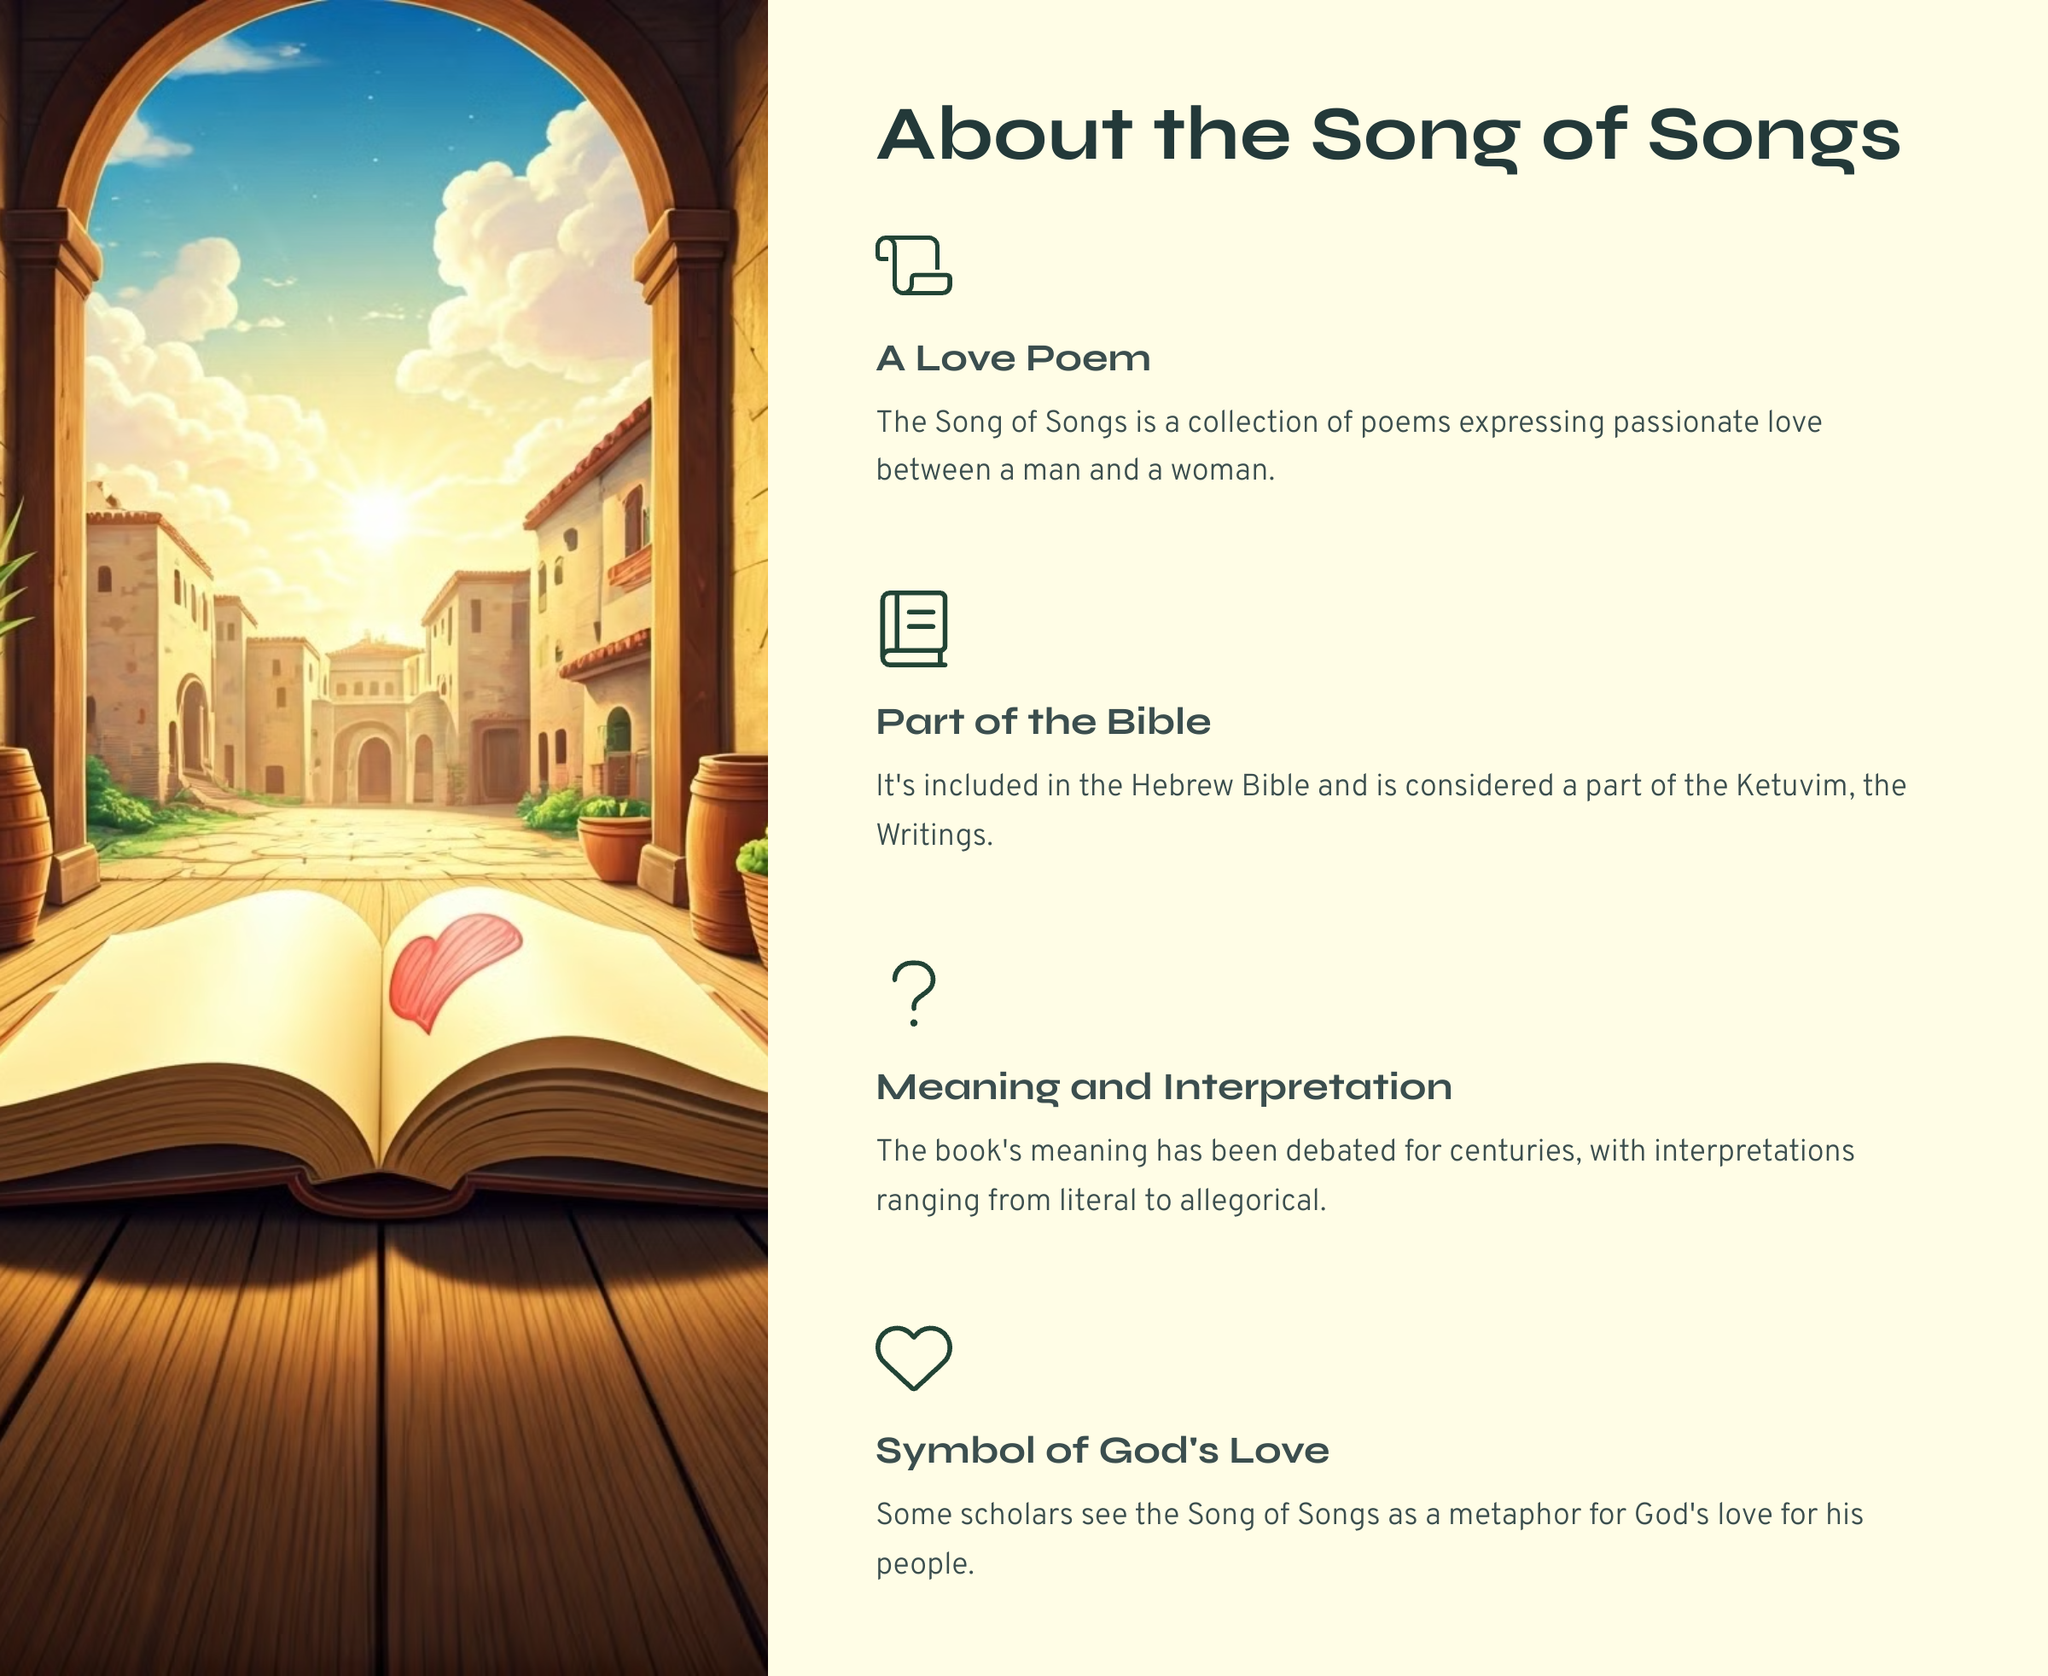
Task: Click the book icon above Part of the Bible
Action: click(913, 628)
